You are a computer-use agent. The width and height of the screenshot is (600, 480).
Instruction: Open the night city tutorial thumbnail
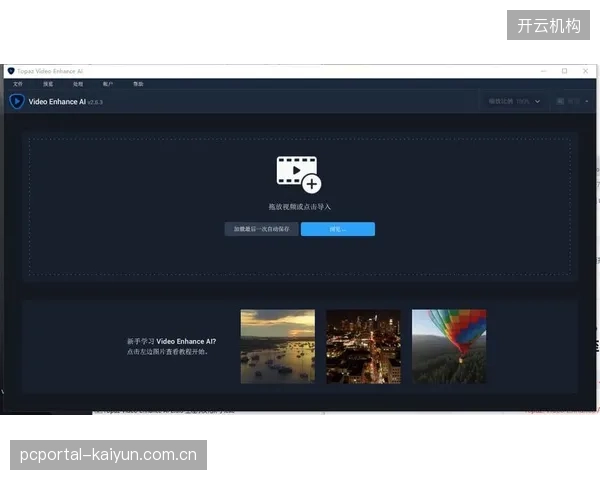tap(364, 346)
